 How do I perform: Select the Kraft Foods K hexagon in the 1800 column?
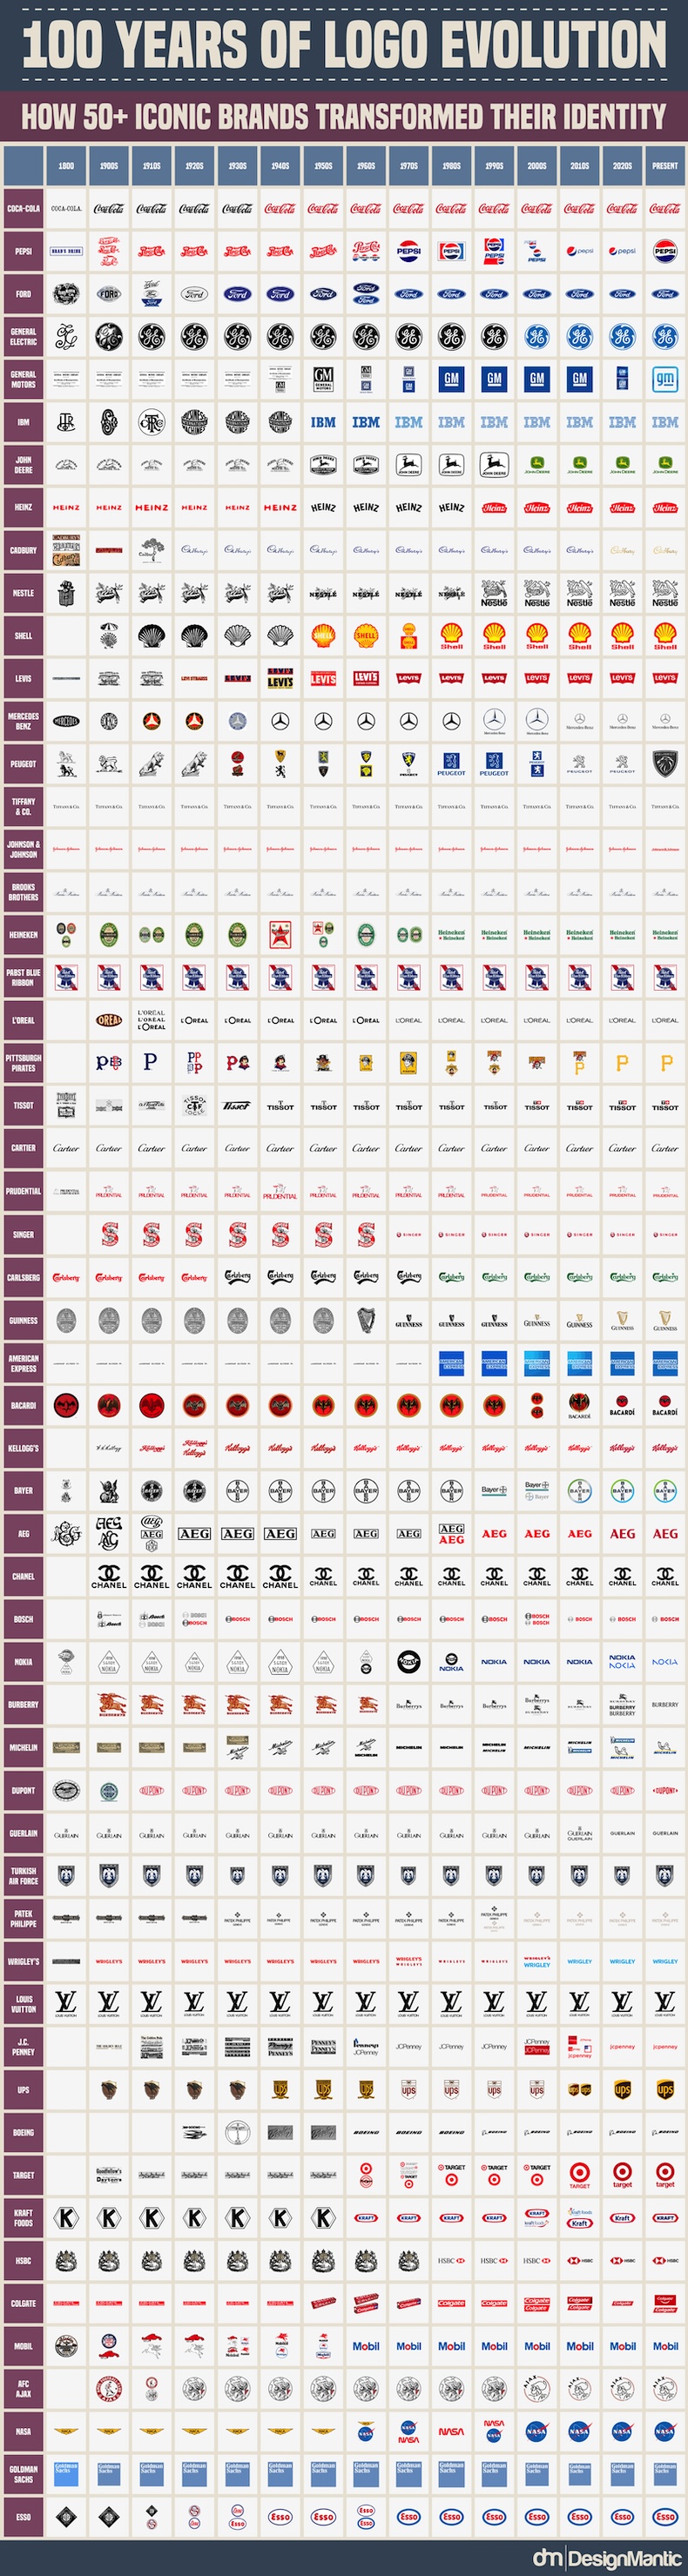66,2218
